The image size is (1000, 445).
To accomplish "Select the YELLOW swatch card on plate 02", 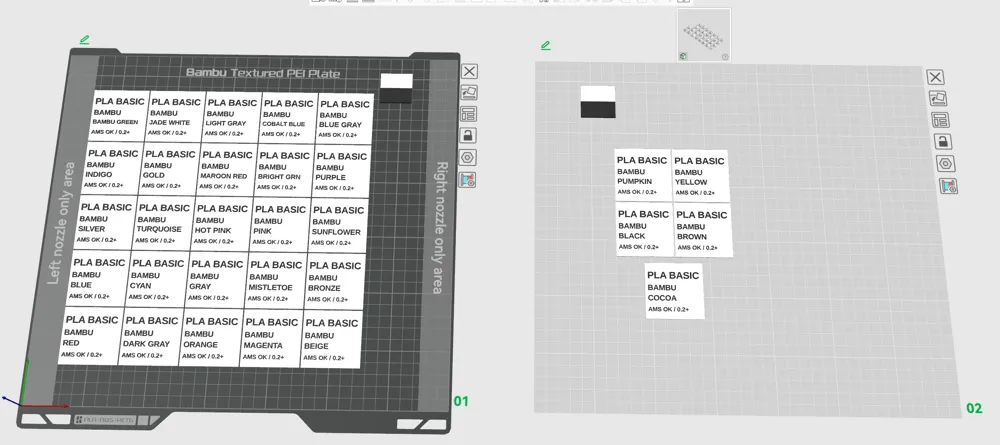I will click(701, 176).
